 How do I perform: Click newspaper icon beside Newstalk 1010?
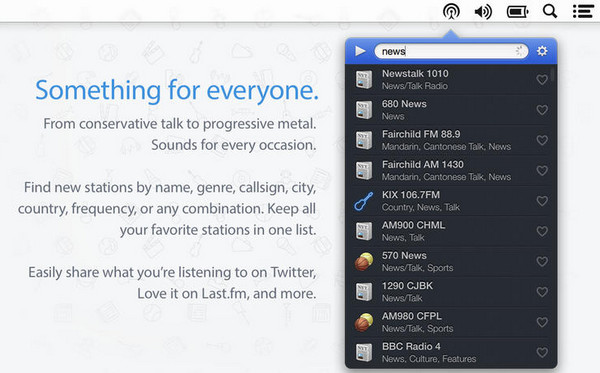pos(364,80)
